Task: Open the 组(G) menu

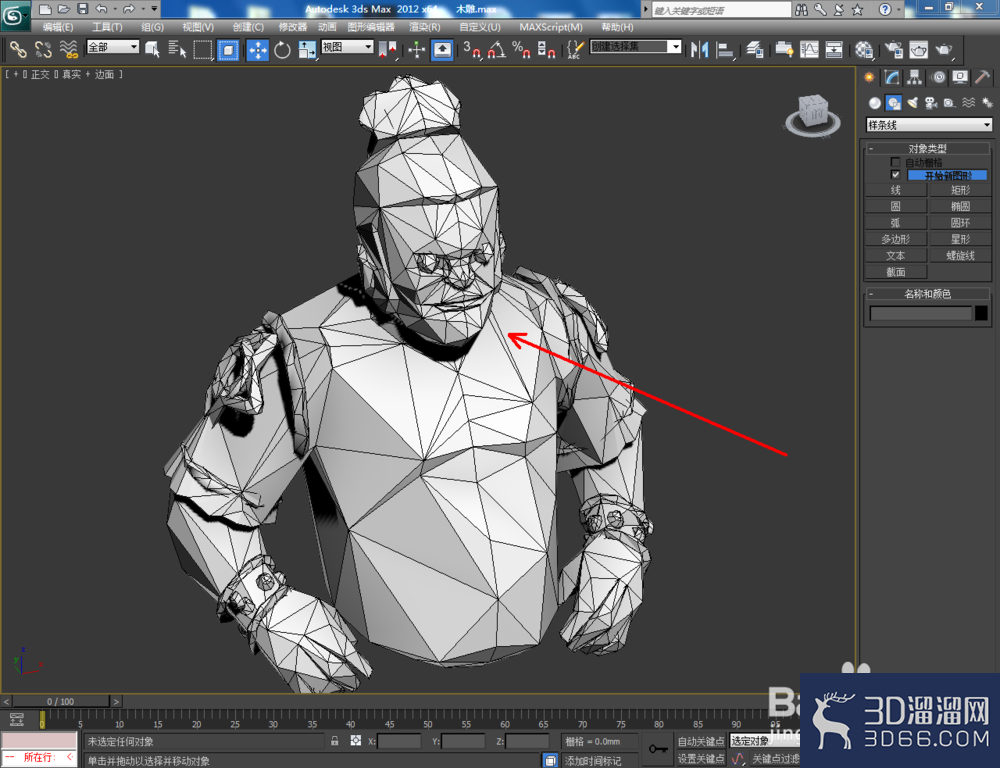Action: [152, 27]
